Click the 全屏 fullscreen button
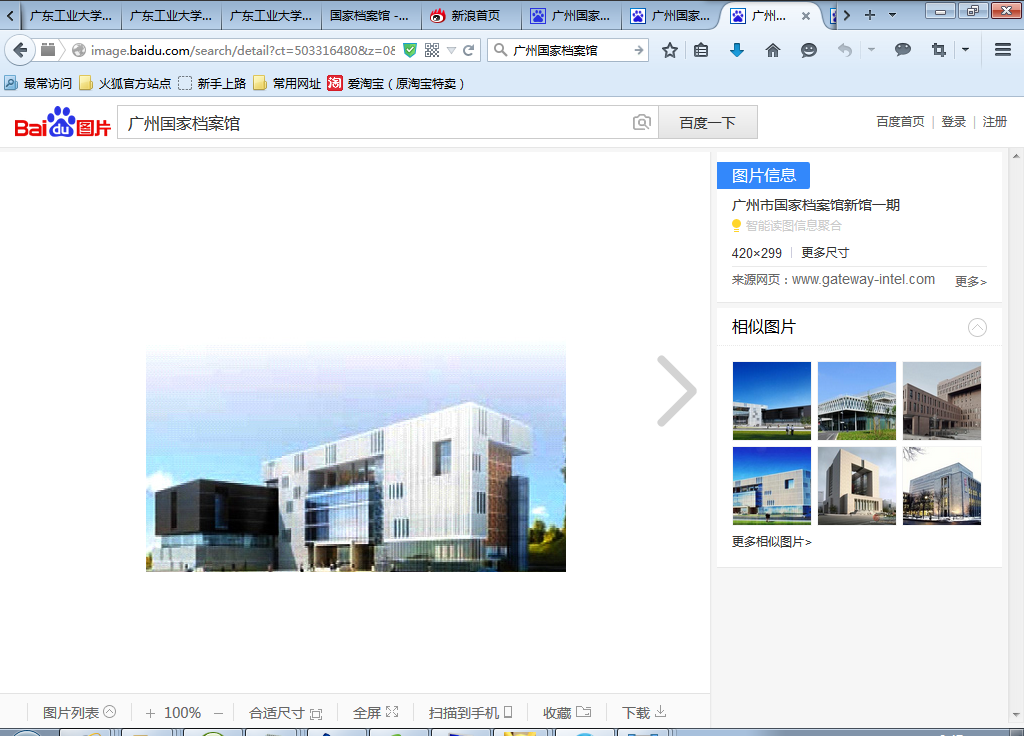Screen dimensions: 1024x736 click(375, 713)
